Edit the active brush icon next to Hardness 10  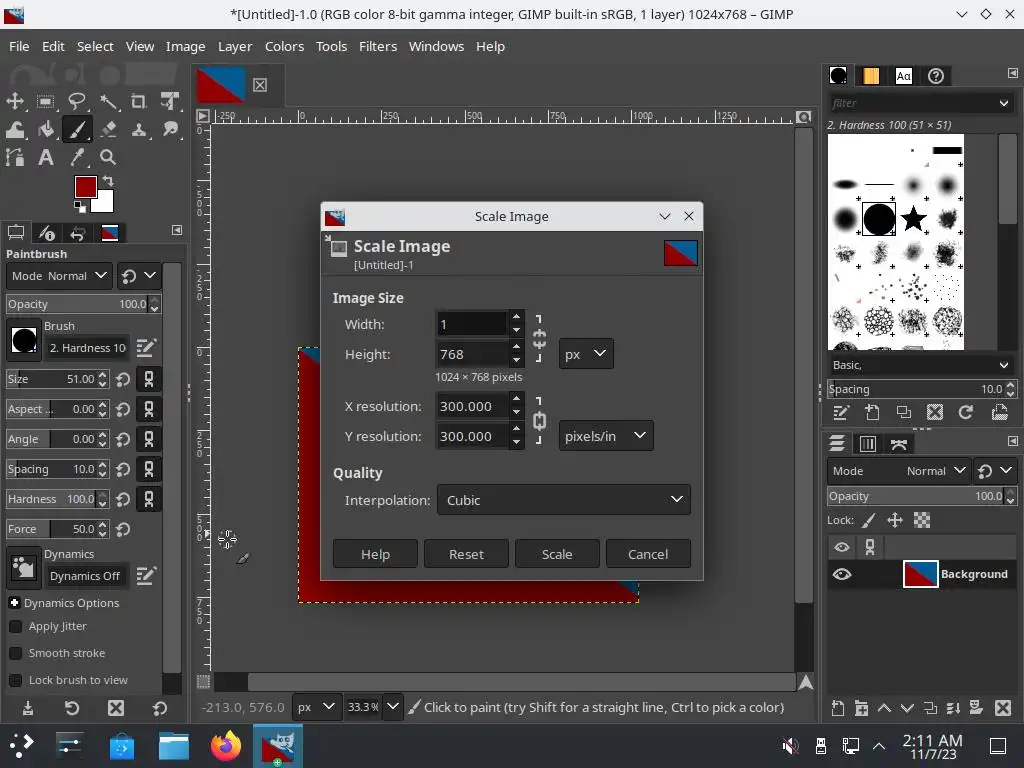(x=146, y=347)
